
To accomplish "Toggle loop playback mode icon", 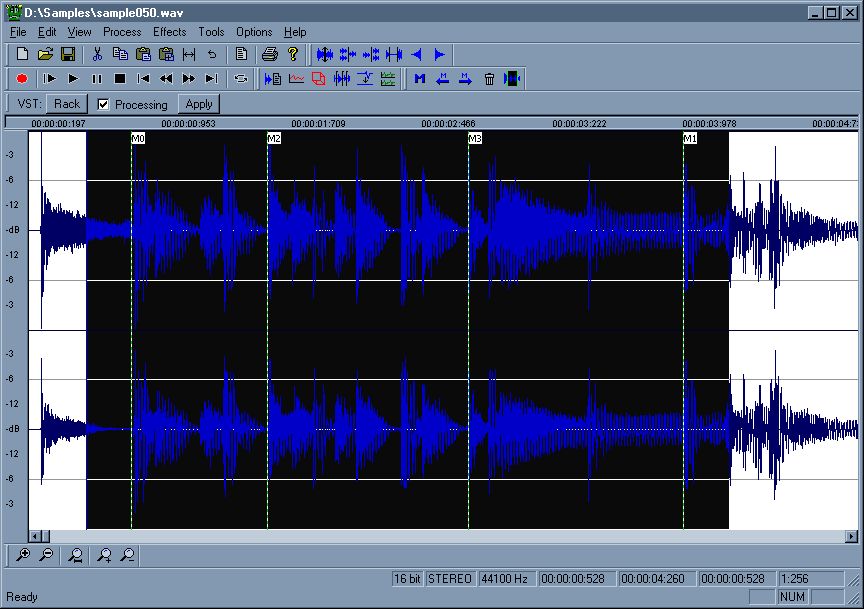I will click(x=241, y=79).
